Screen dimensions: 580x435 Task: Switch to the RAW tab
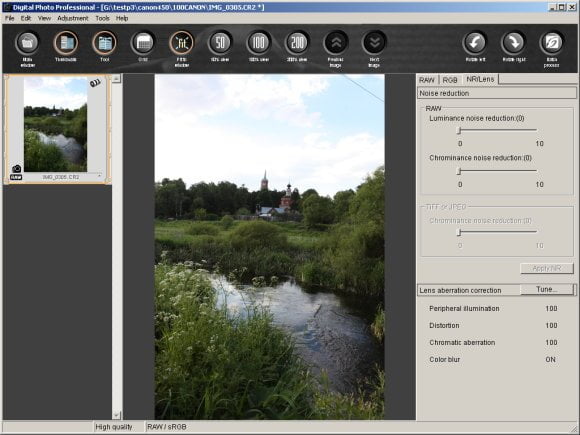pyautogui.click(x=427, y=80)
